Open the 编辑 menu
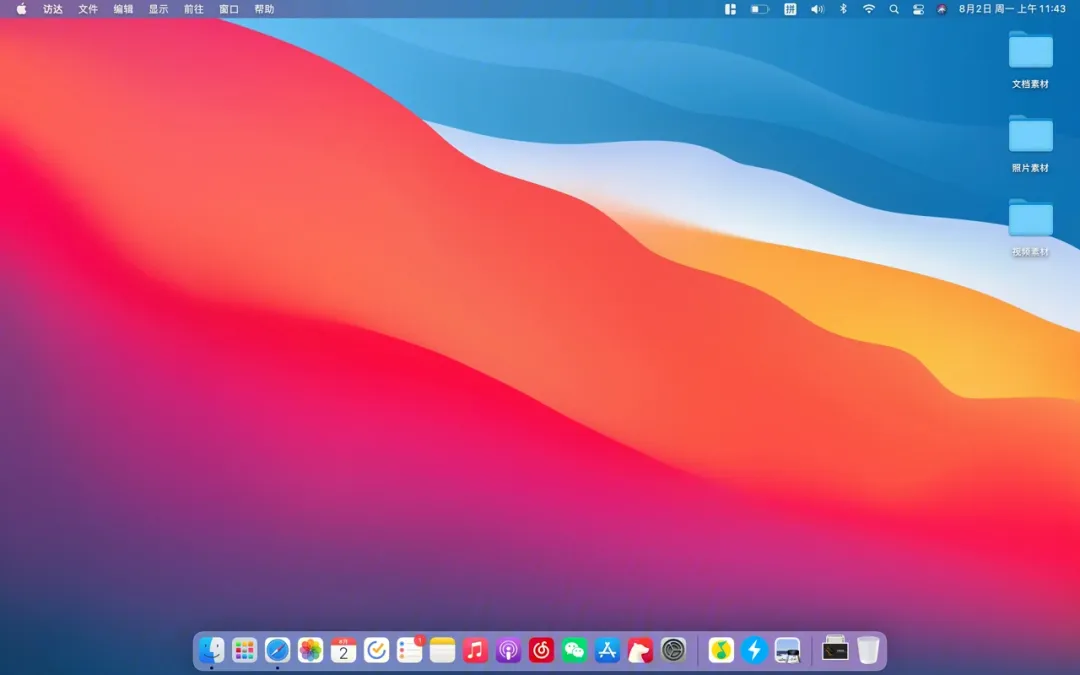Image resolution: width=1080 pixels, height=675 pixels. tap(123, 9)
